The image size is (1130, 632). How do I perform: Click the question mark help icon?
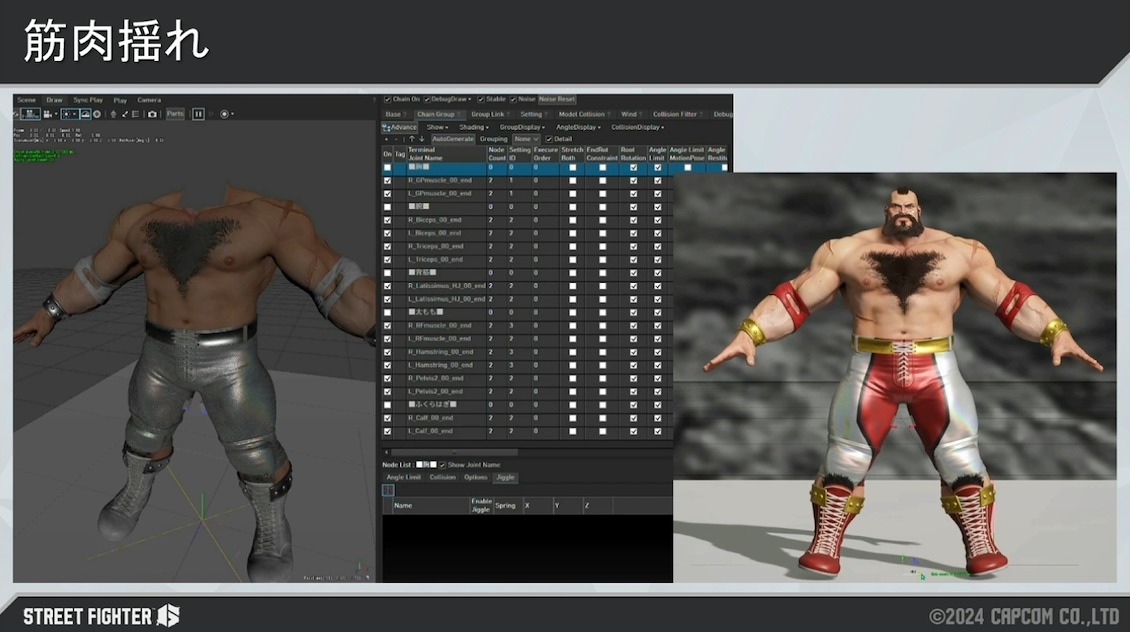374,100
